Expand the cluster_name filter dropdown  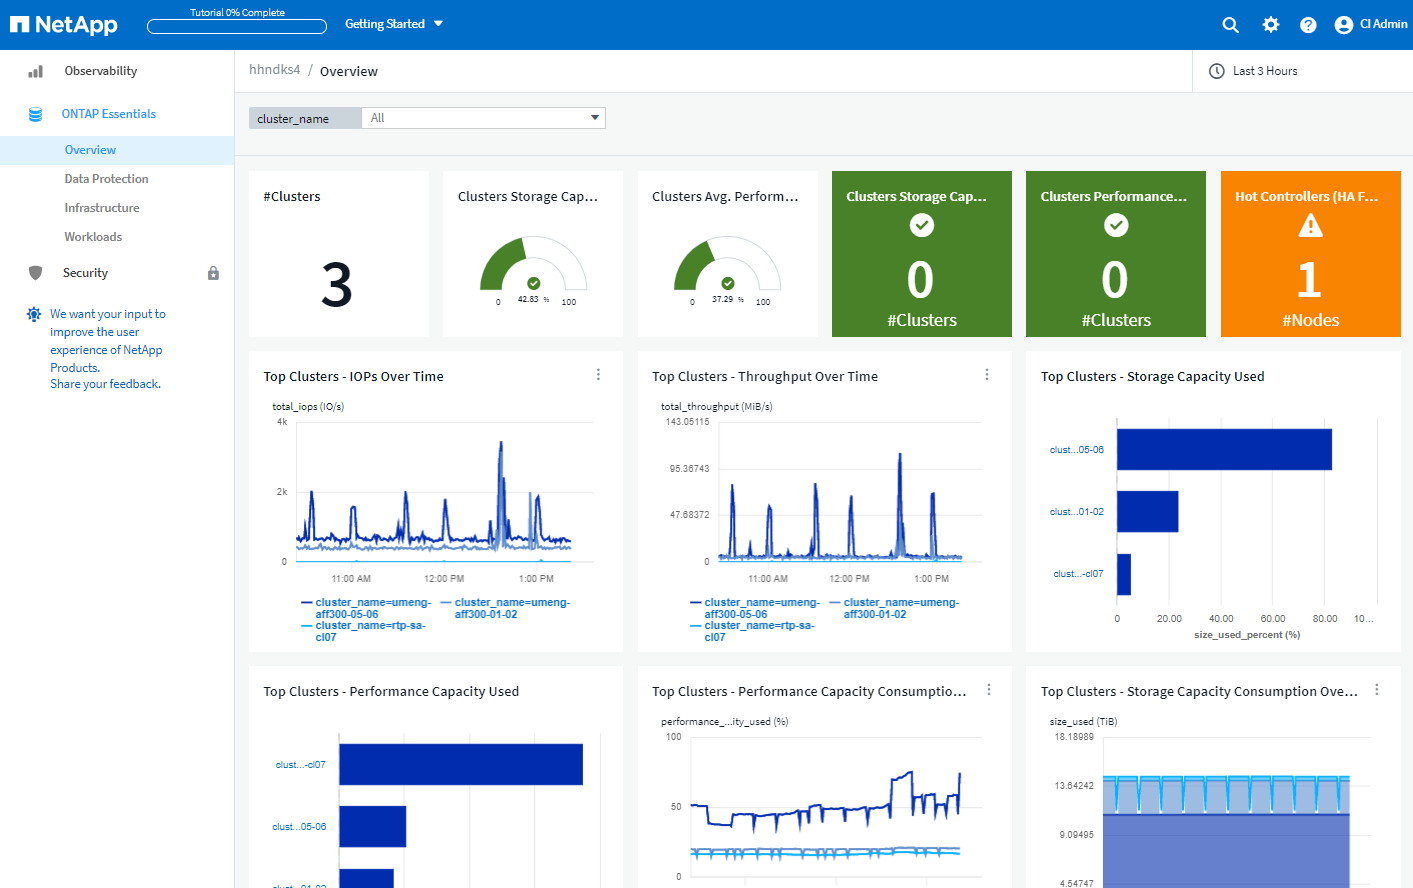(x=594, y=118)
